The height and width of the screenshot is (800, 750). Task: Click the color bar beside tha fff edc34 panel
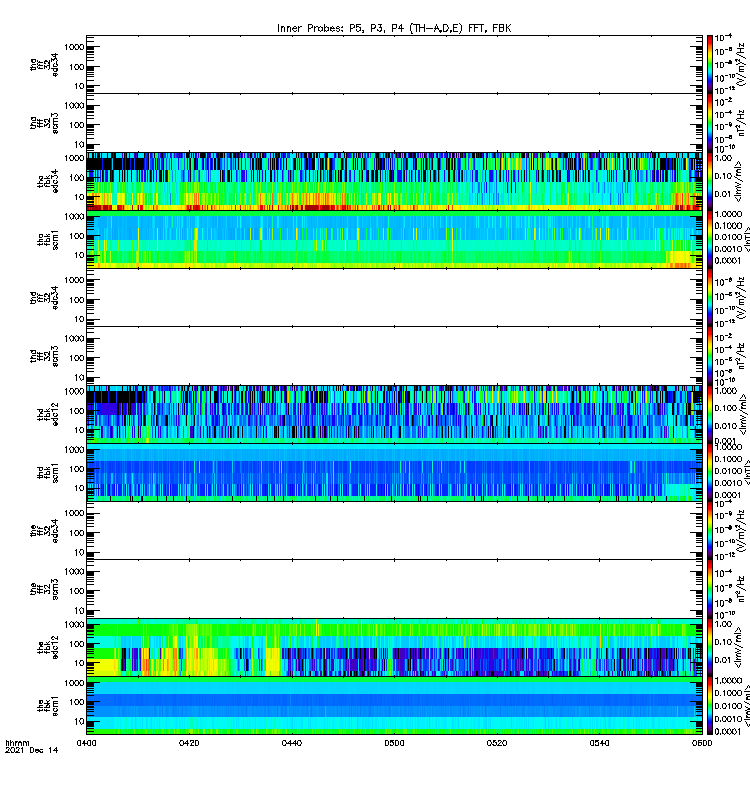[710, 64]
